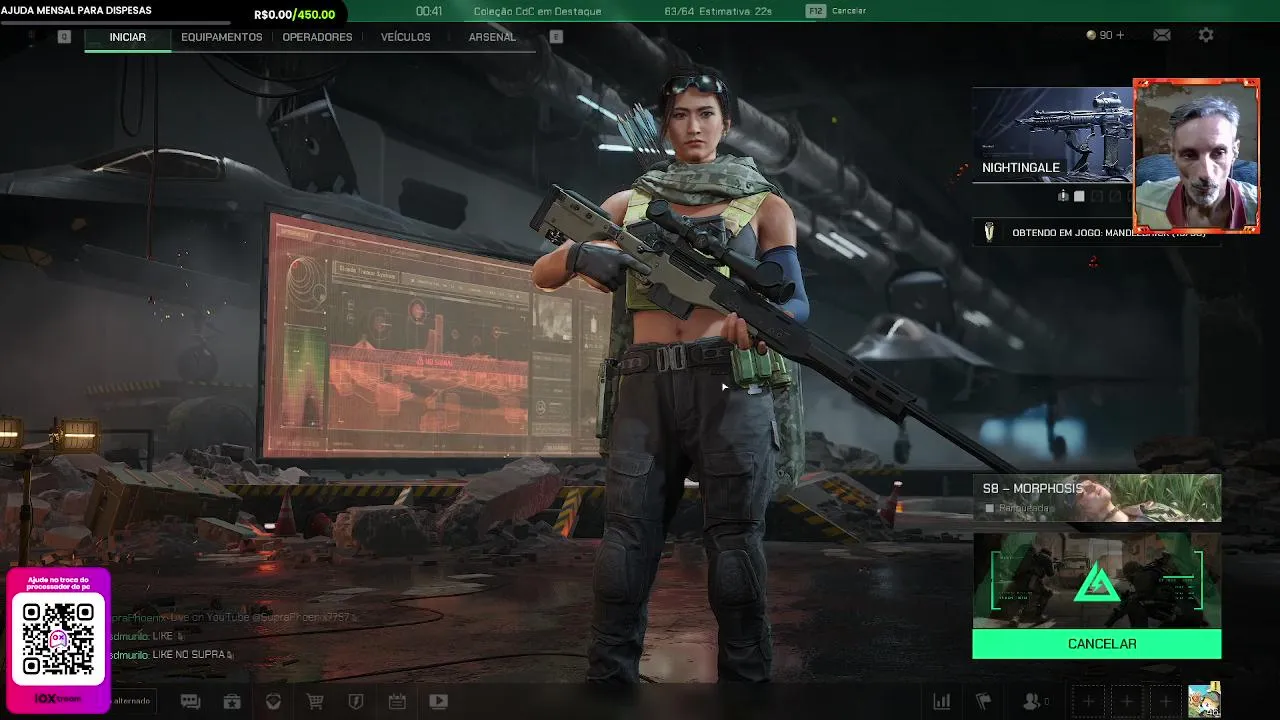
Task: Select the first showcase page indicator icon
Action: pyautogui.click(x=1063, y=196)
